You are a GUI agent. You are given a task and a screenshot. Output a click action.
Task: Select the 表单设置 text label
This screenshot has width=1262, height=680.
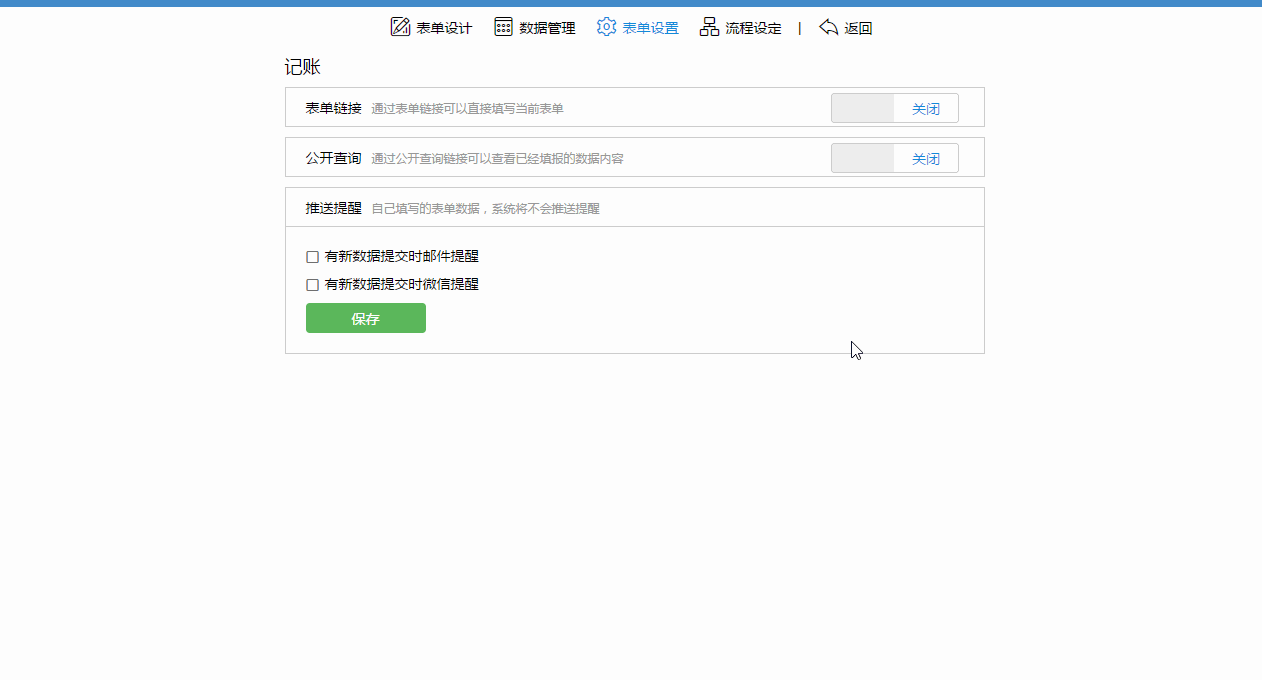(x=650, y=28)
